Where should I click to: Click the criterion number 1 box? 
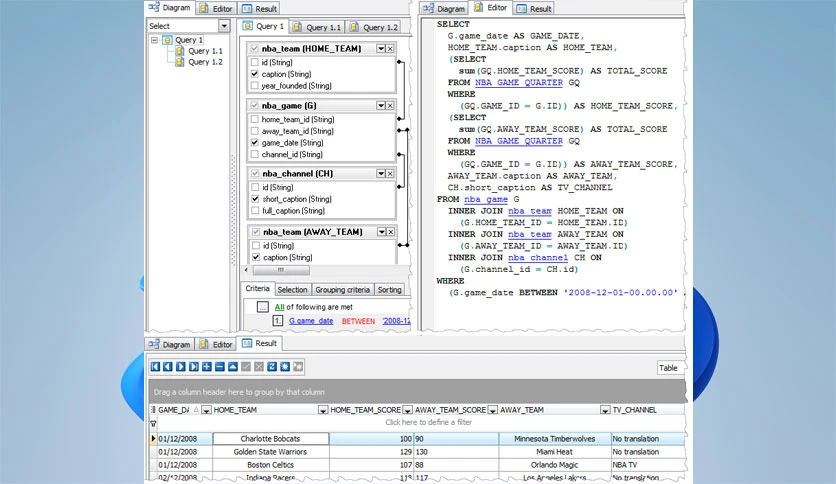click(278, 321)
